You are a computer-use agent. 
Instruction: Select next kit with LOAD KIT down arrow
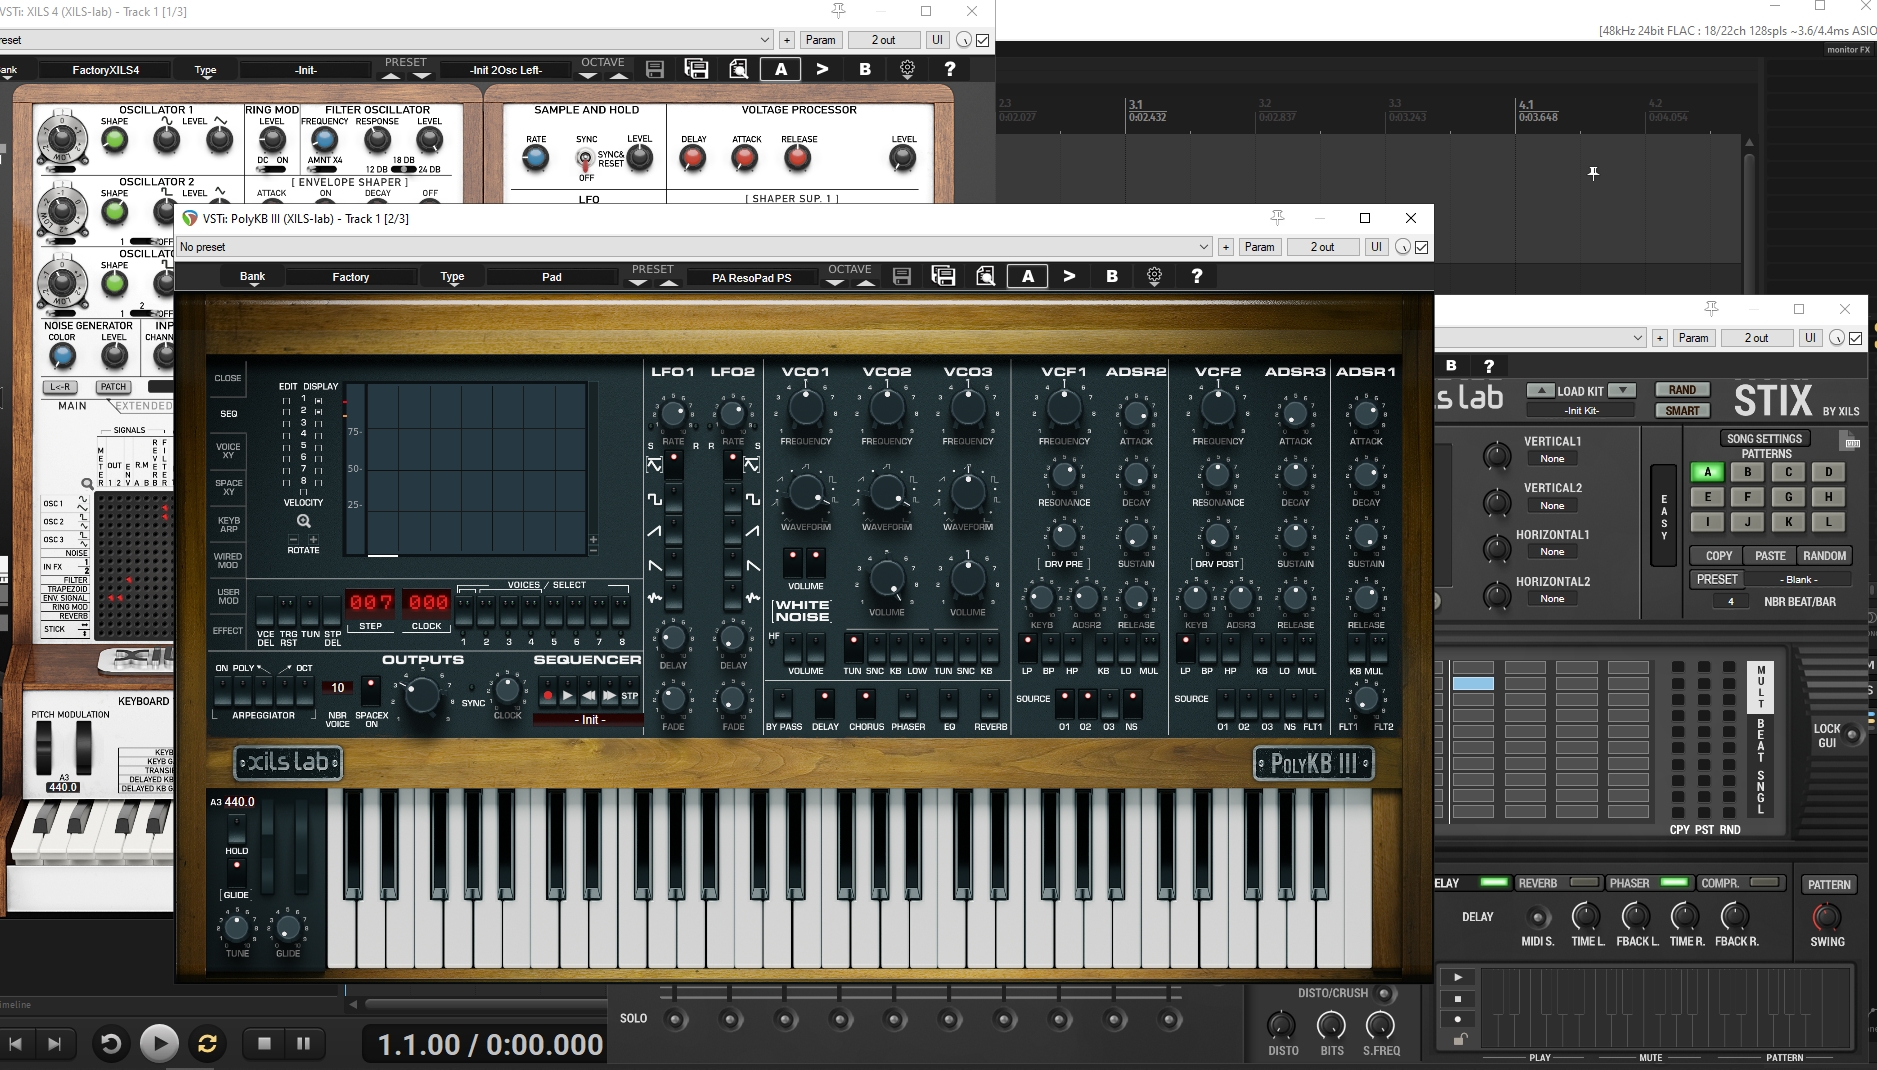1622,390
